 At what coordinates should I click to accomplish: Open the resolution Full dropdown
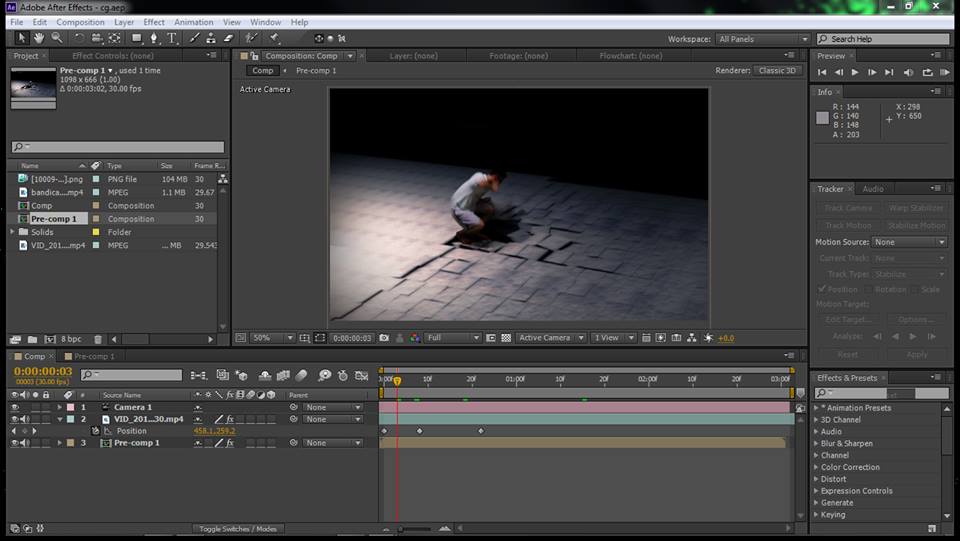[452, 338]
